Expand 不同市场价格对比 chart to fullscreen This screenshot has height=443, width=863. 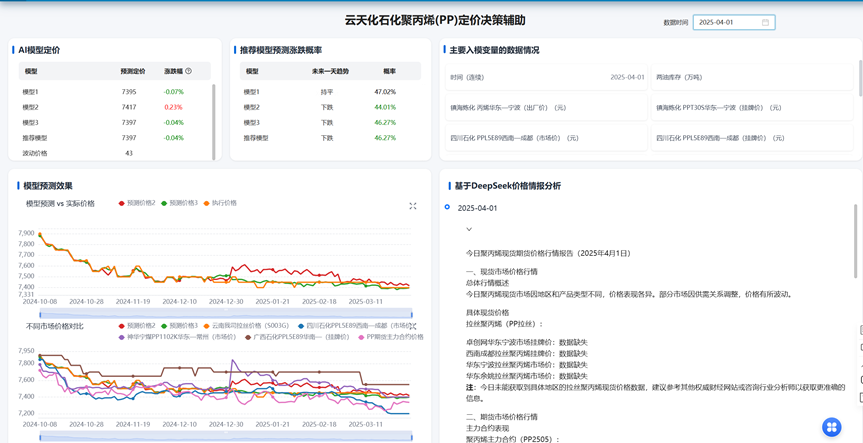coord(413,326)
